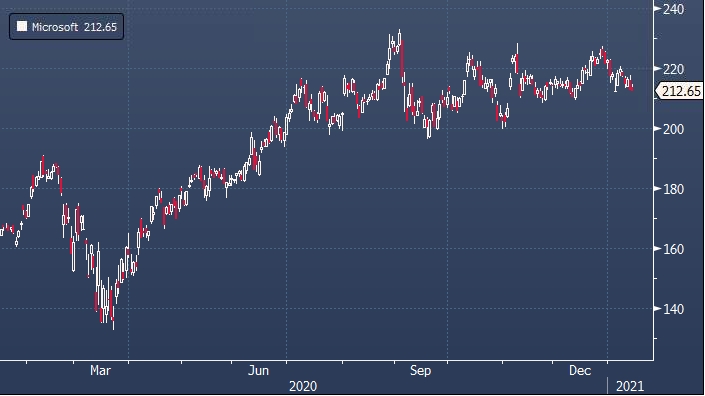Click the 240 price axis label
Screen dimensions: 705x396
(674, 9)
